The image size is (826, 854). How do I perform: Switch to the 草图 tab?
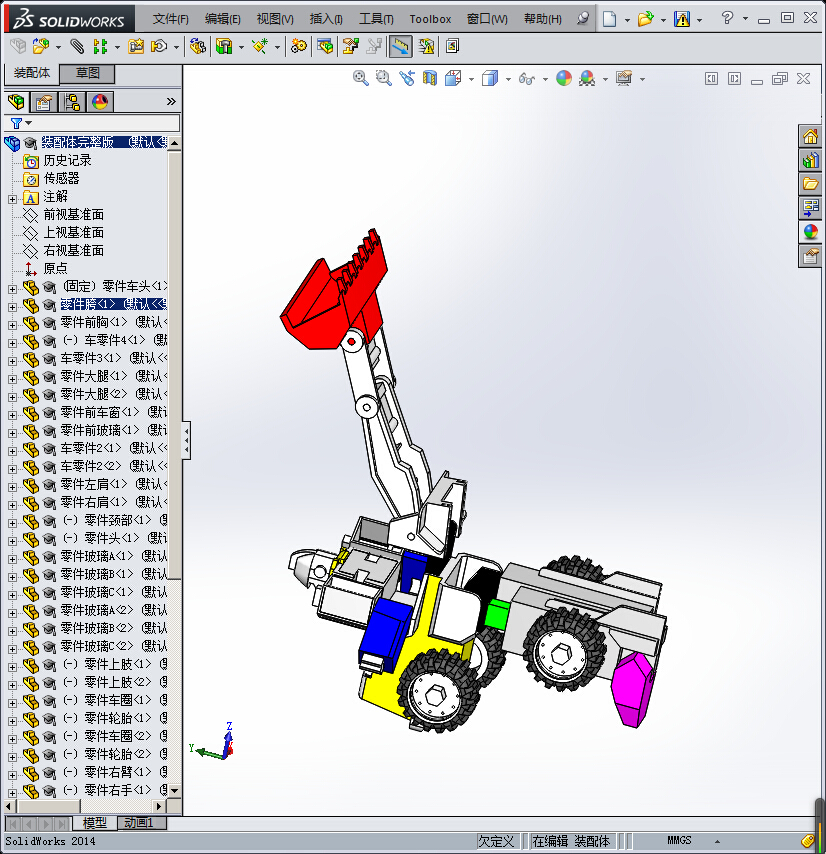(87, 73)
